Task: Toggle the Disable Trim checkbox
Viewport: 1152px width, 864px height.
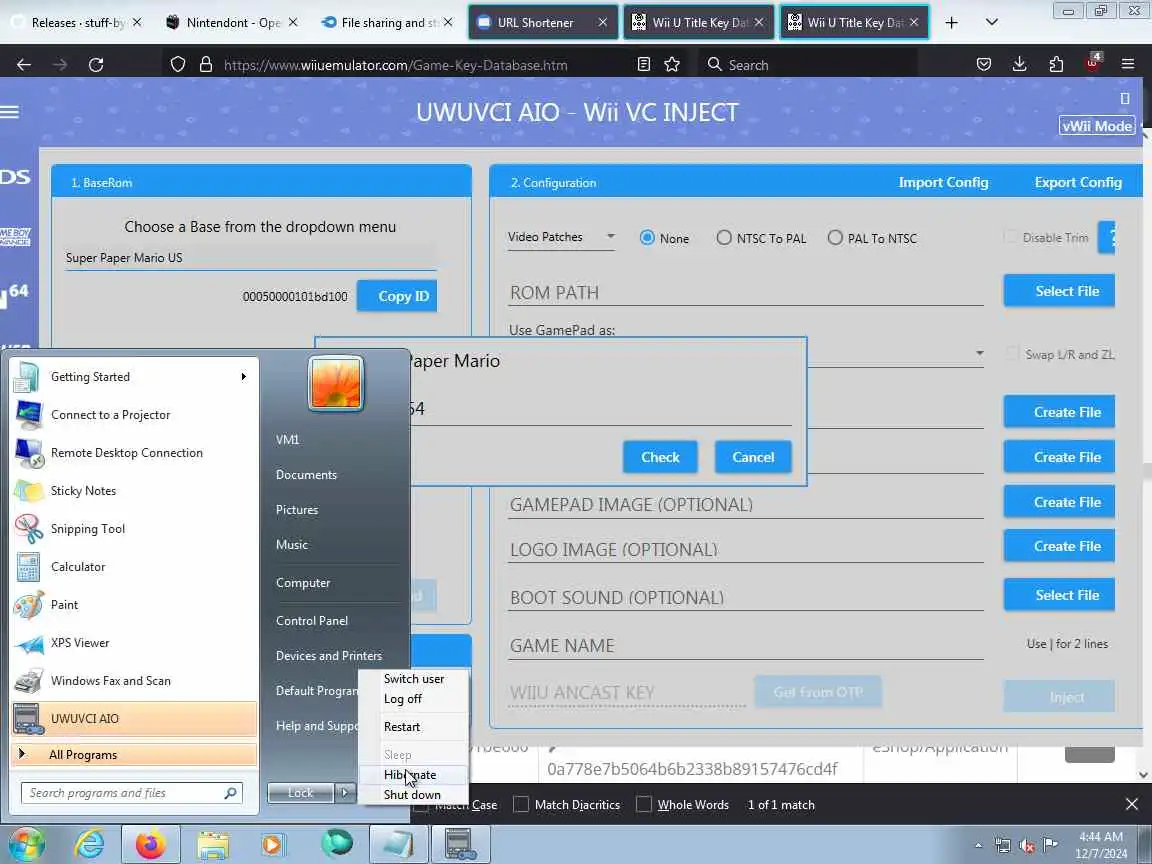Action: click(1011, 237)
